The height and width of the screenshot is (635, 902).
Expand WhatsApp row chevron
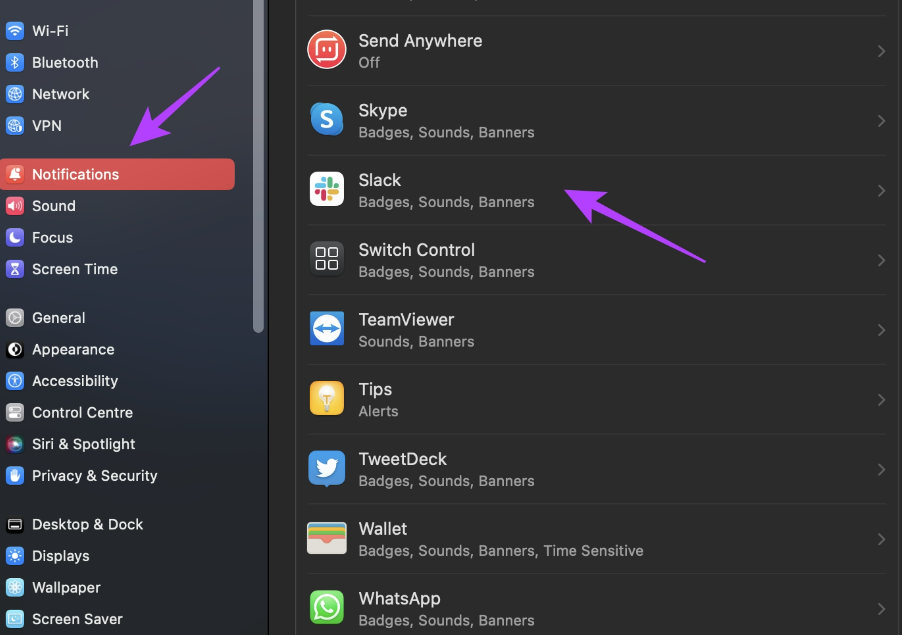coord(881,609)
